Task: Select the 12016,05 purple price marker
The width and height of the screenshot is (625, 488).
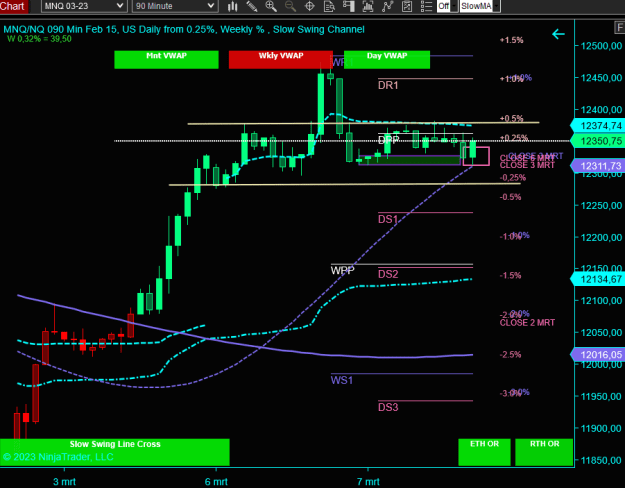Action: (x=598, y=354)
